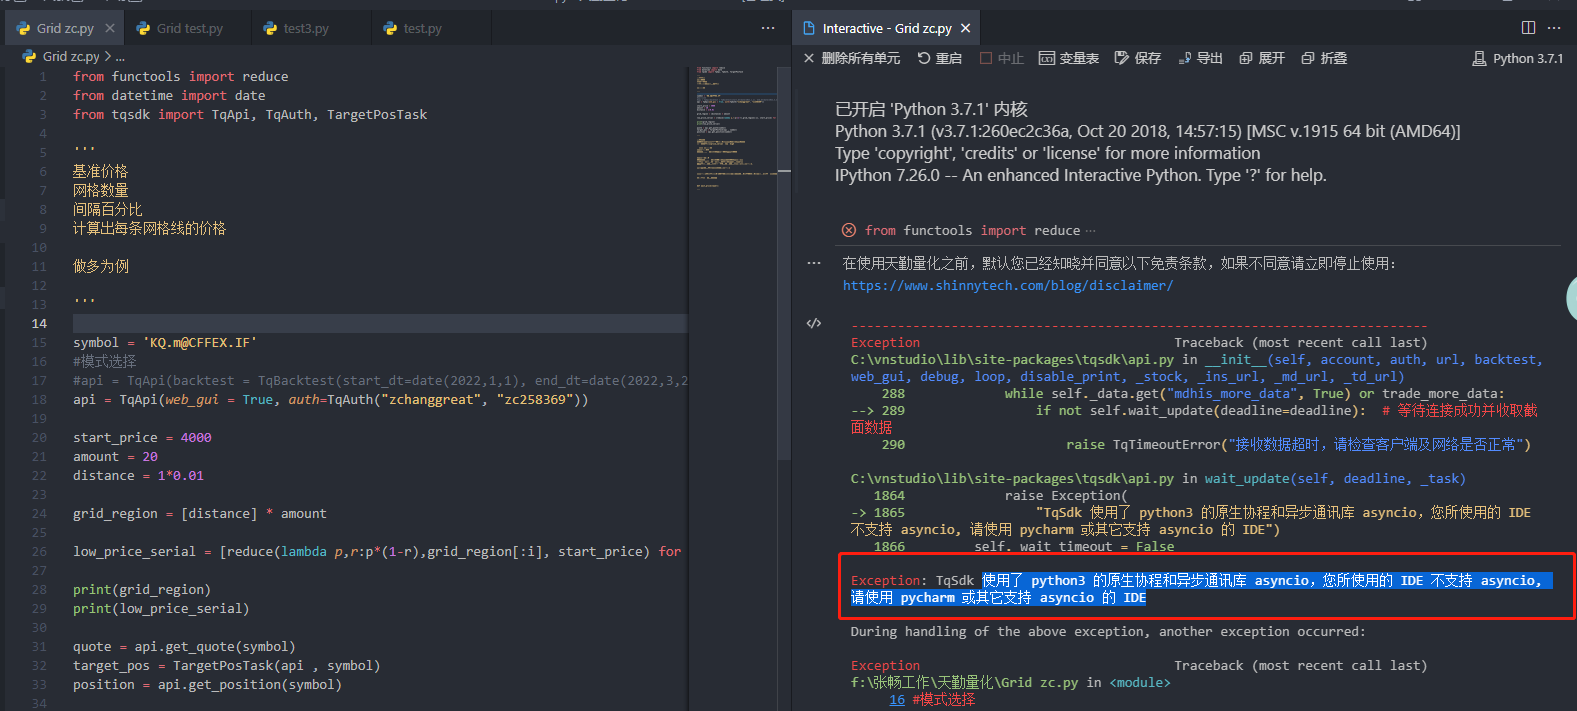Click the 'distance = 1*0.01' line
This screenshot has height=711, width=1577.
point(138,475)
